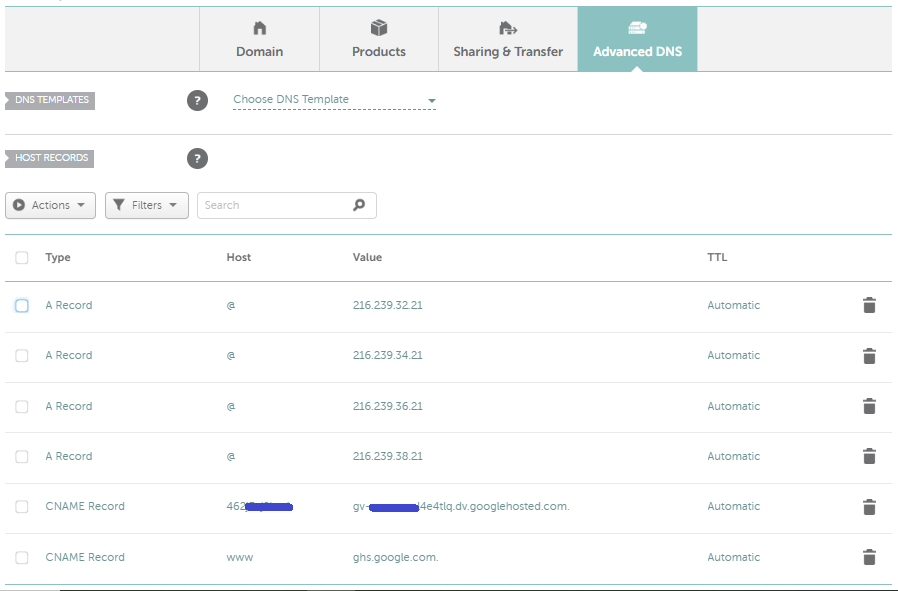The width and height of the screenshot is (898, 591).
Task: Click Automatic TTL for 216.239.32.21 record
Action: click(734, 305)
